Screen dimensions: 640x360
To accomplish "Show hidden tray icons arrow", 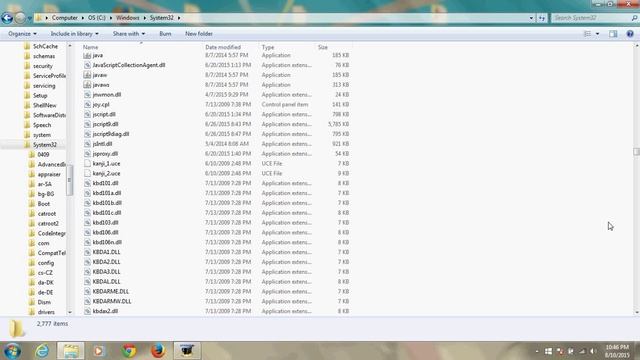I will coord(537,351).
